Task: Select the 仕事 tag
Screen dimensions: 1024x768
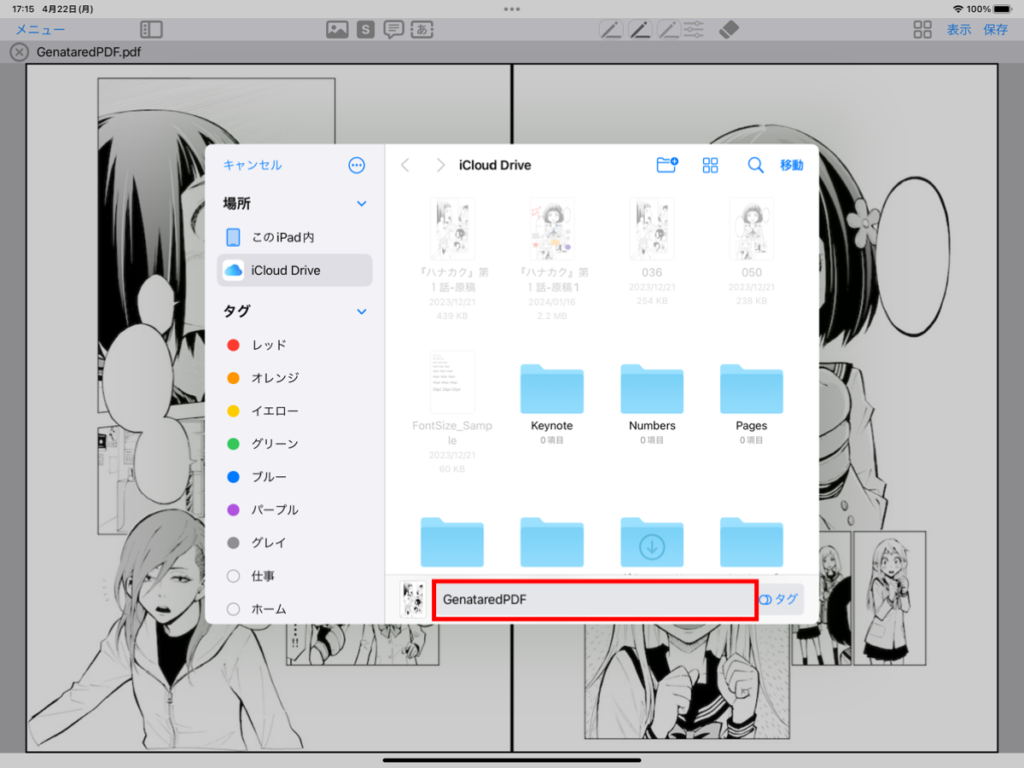Action: click(x=295, y=576)
